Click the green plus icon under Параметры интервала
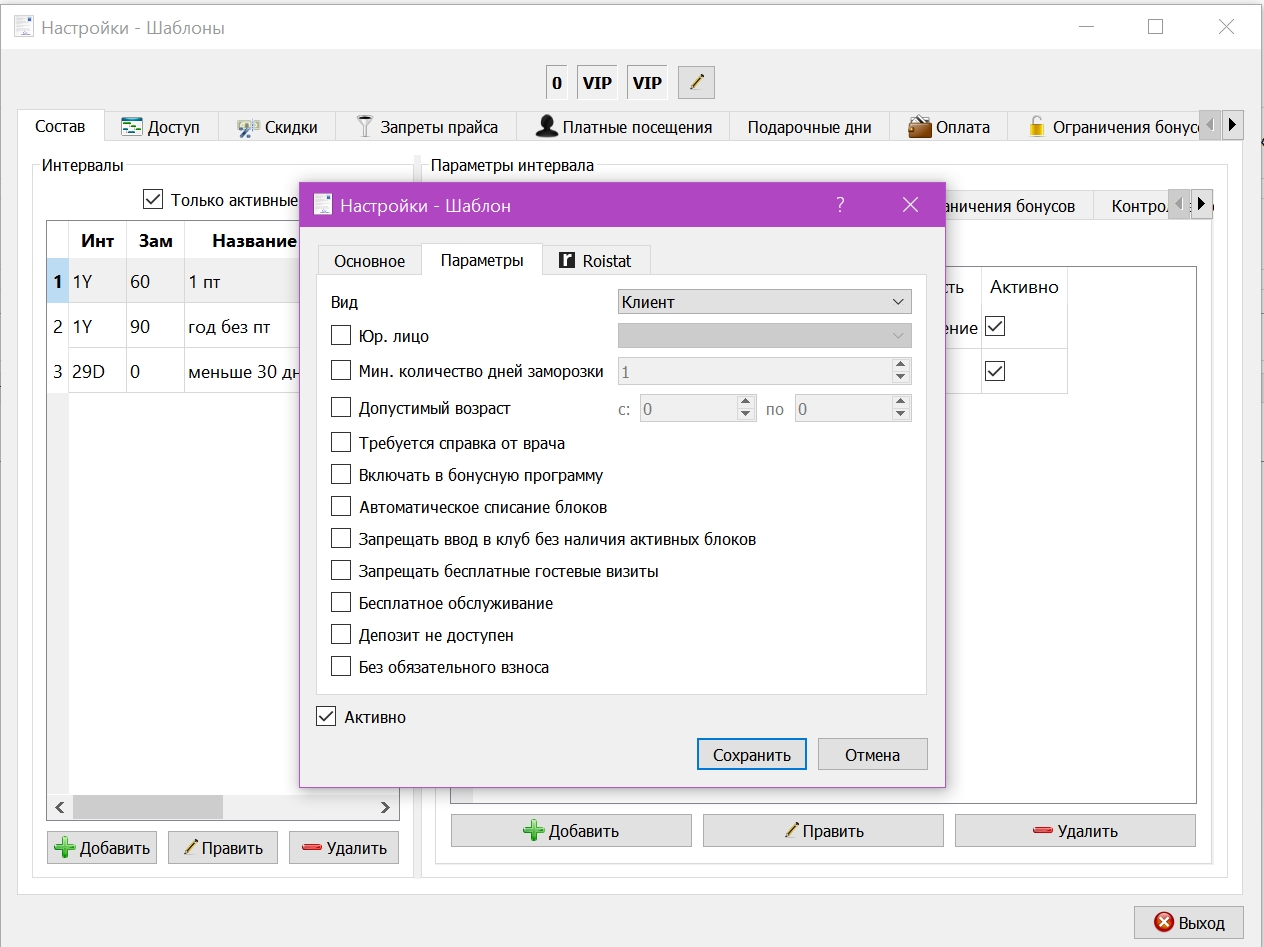 pos(534,831)
